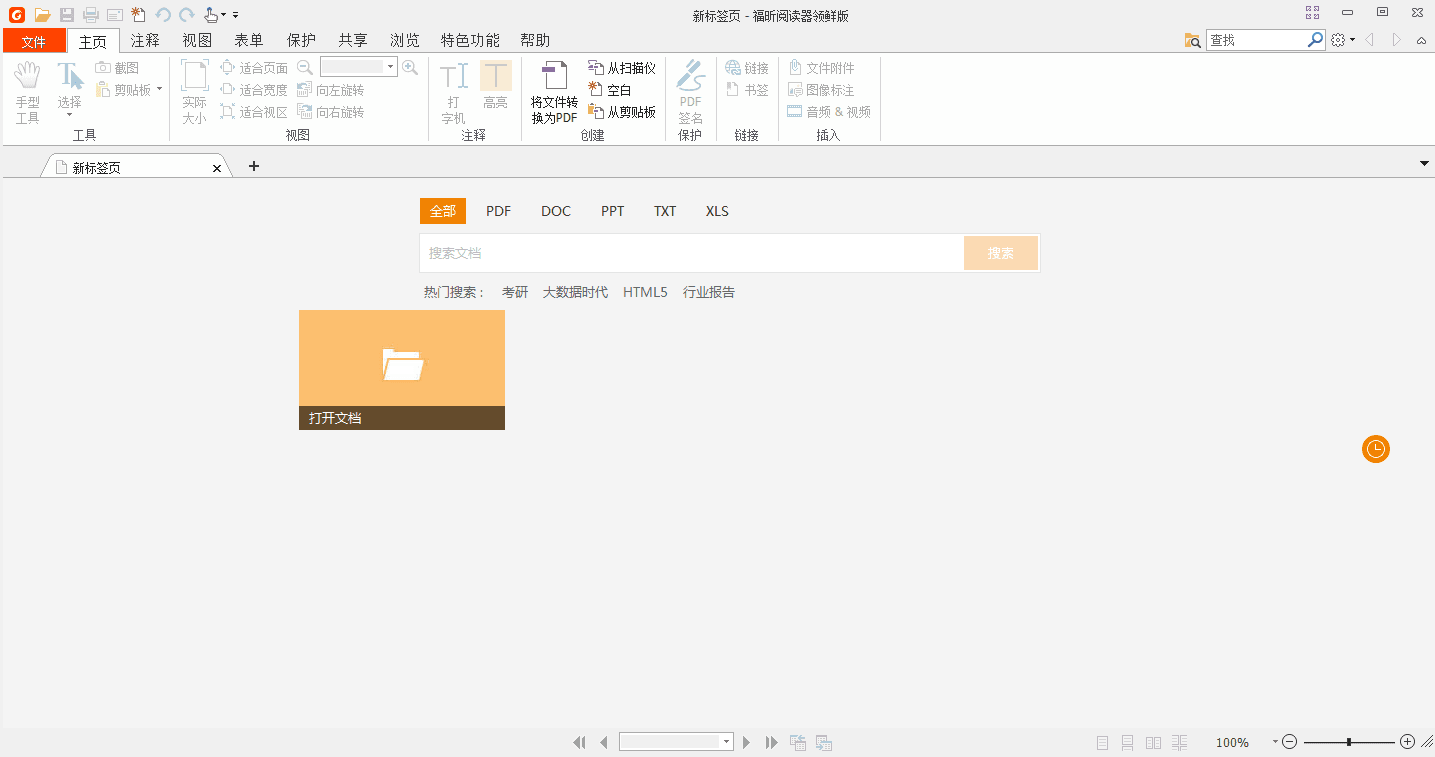Expand the customize quick access toolbar arrow
Image resolution: width=1435 pixels, height=757 pixels.
coord(236,15)
